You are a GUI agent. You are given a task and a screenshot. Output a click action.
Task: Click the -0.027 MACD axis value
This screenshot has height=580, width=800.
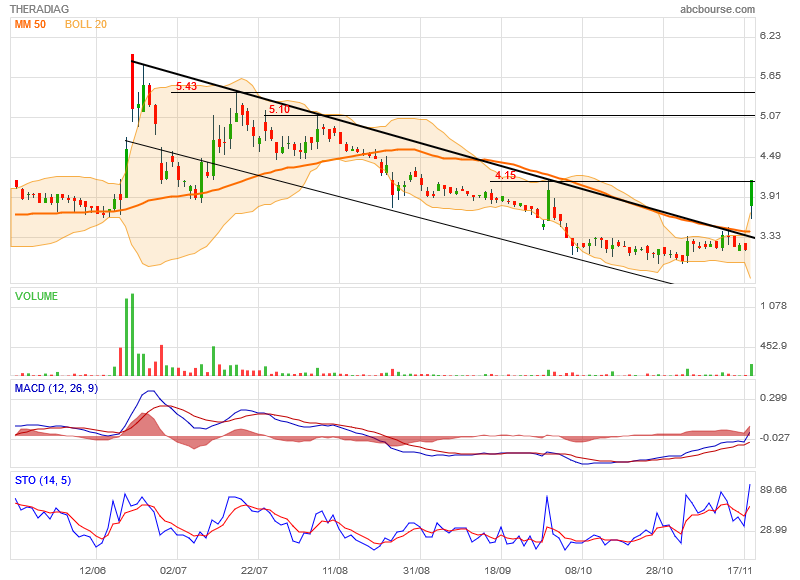point(773,437)
